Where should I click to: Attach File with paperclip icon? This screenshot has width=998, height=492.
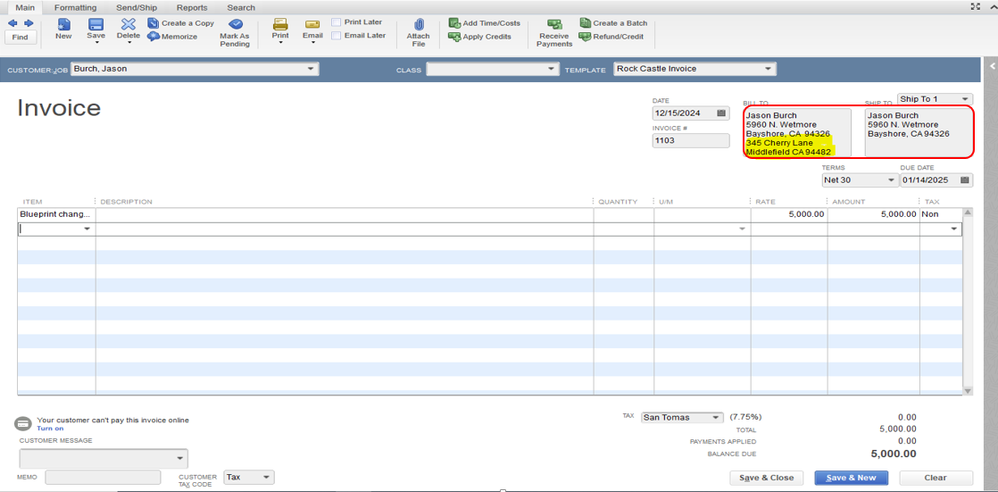(x=418, y=32)
